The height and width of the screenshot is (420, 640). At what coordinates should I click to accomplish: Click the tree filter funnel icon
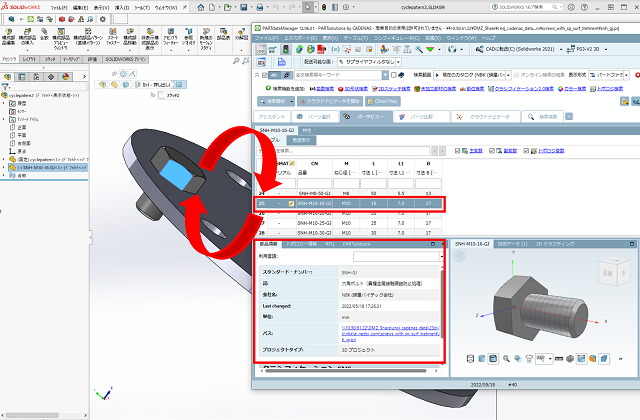tap(5, 86)
